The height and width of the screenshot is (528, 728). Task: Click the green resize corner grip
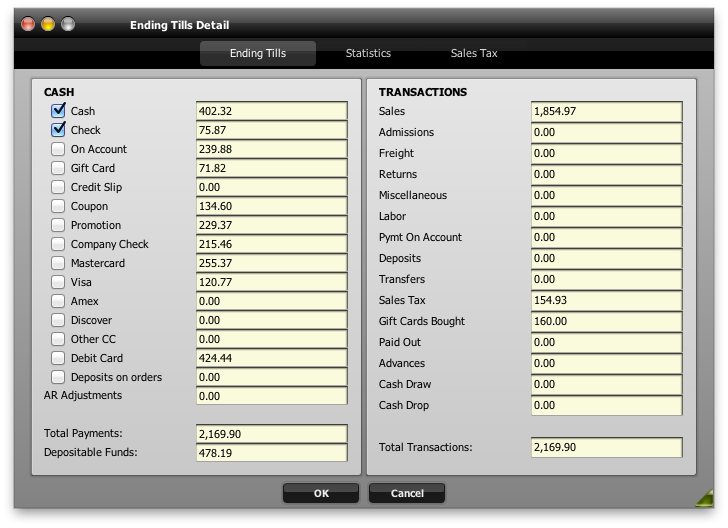coord(704,497)
